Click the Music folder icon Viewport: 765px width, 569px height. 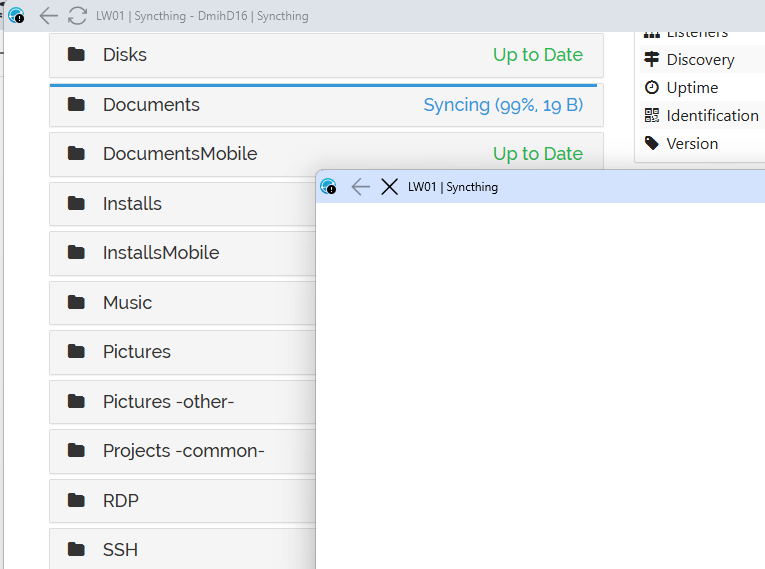(x=76, y=302)
